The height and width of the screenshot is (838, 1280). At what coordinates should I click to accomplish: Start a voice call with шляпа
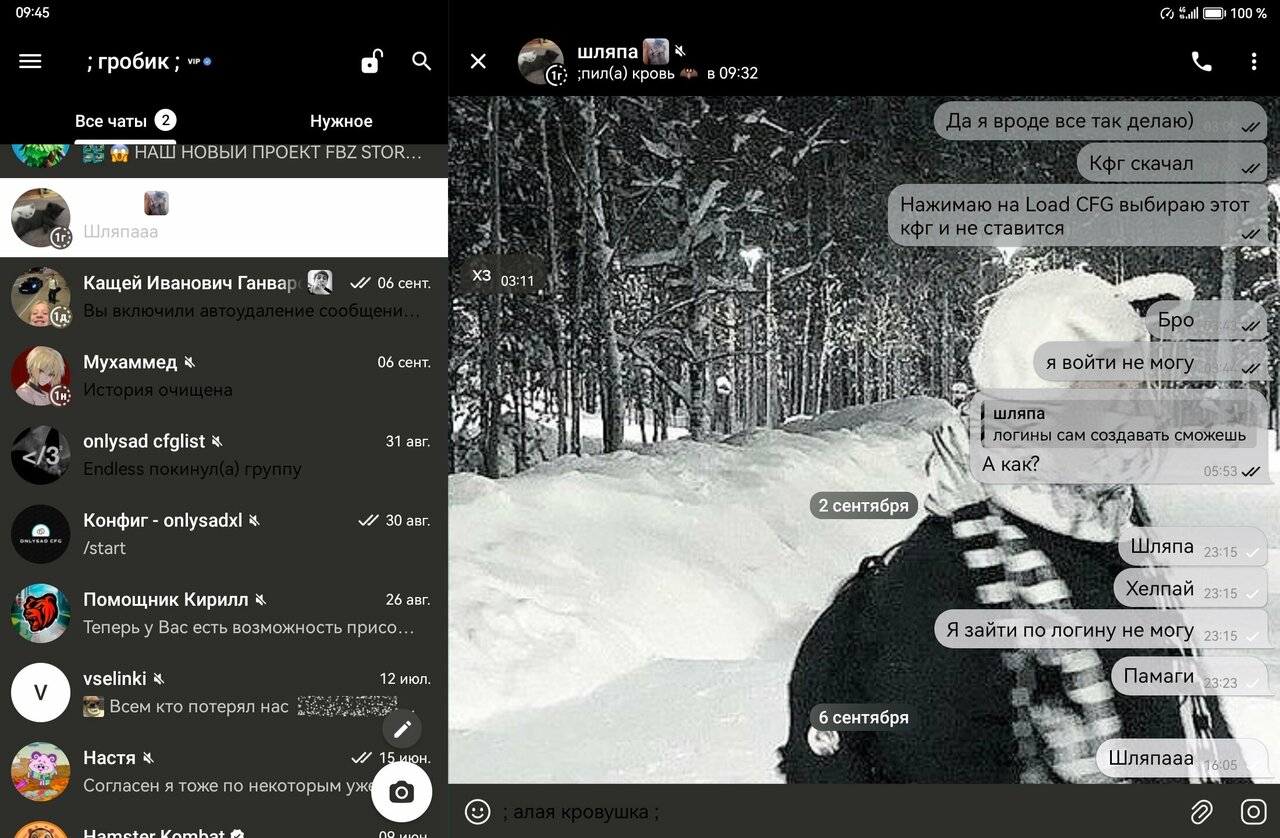coord(1201,61)
